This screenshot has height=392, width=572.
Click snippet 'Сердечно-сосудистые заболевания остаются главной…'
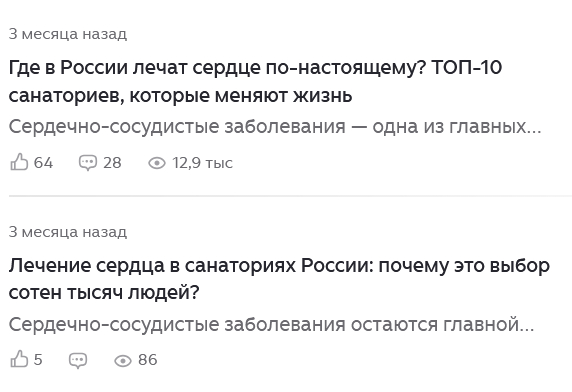coord(271,325)
